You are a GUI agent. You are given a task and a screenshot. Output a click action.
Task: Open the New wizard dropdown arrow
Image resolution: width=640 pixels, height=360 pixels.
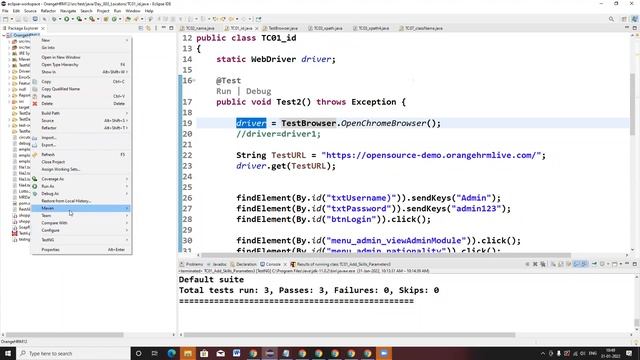coord(11,19)
